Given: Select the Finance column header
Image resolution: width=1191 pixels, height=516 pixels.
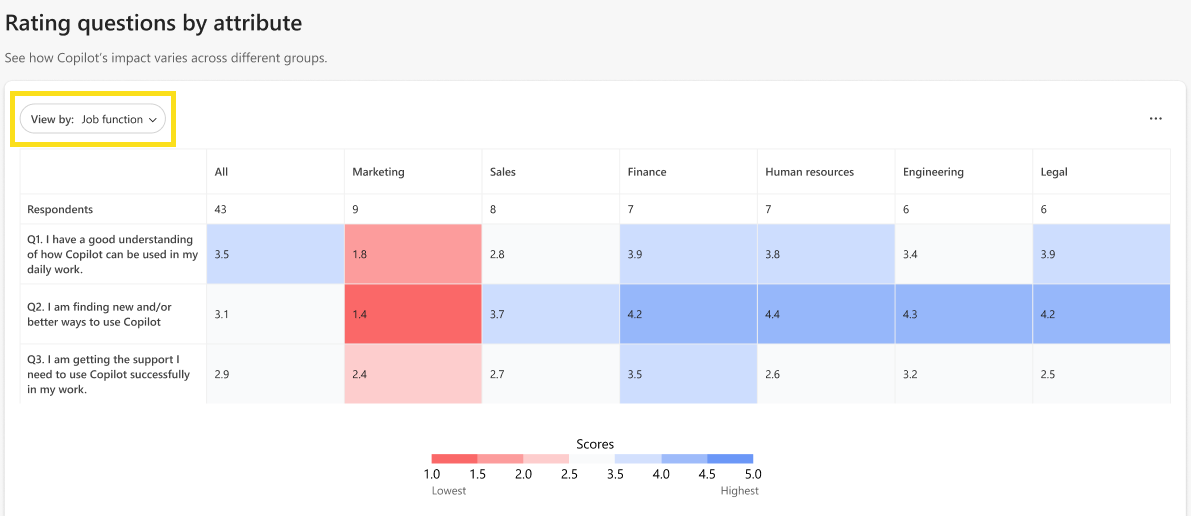Looking at the screenshot, I should 646,173.
